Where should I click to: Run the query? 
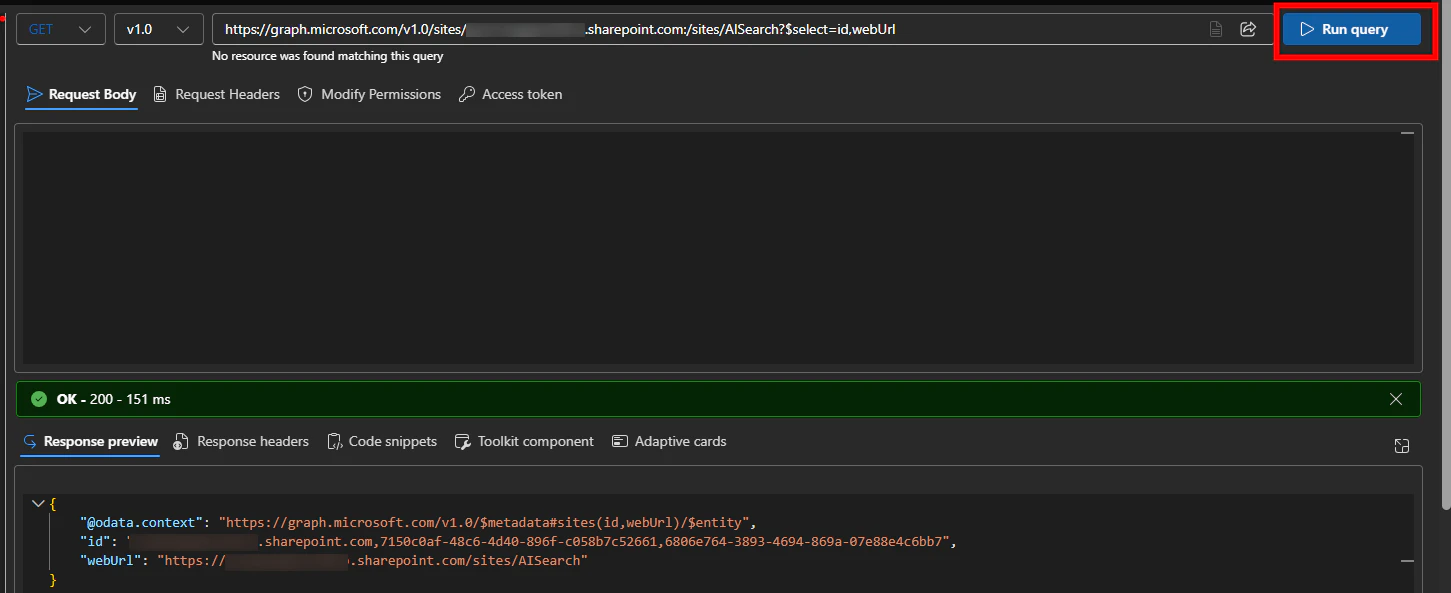(1351, 29)
